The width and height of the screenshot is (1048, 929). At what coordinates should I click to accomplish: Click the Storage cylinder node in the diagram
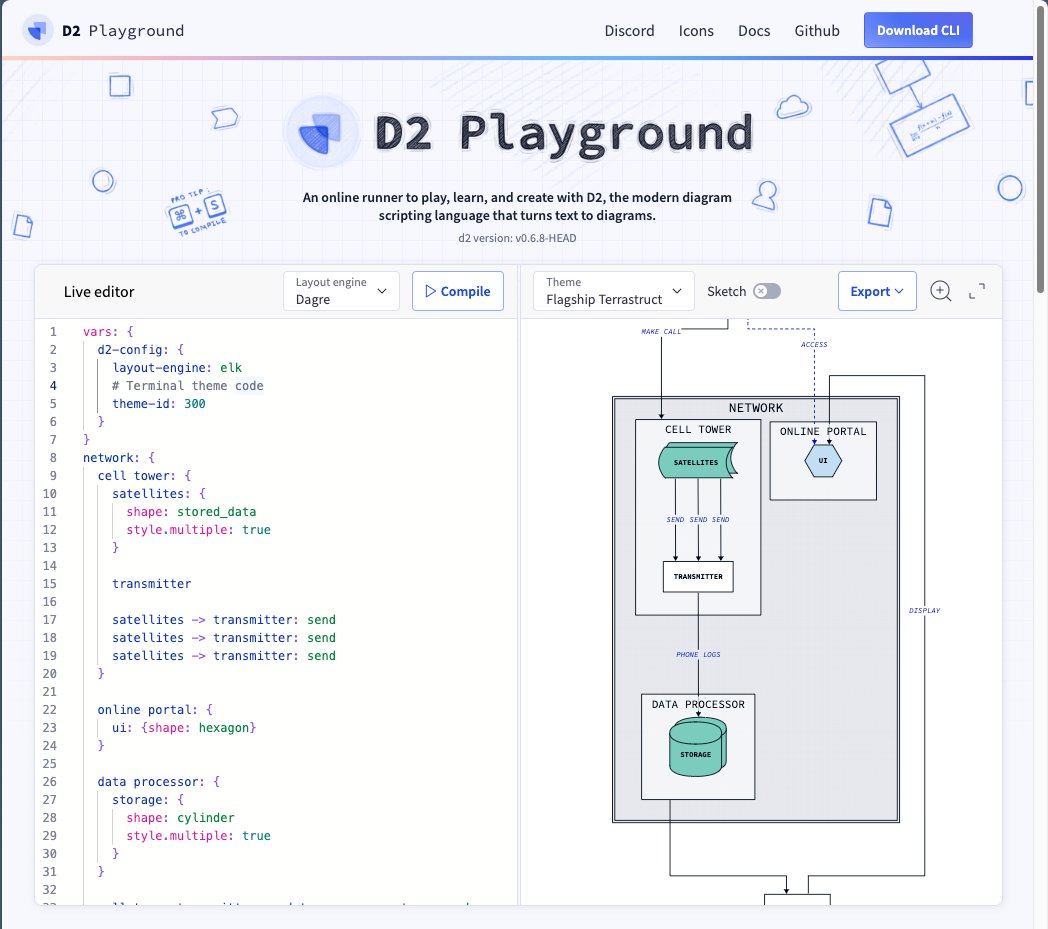[x=698, y=747]
